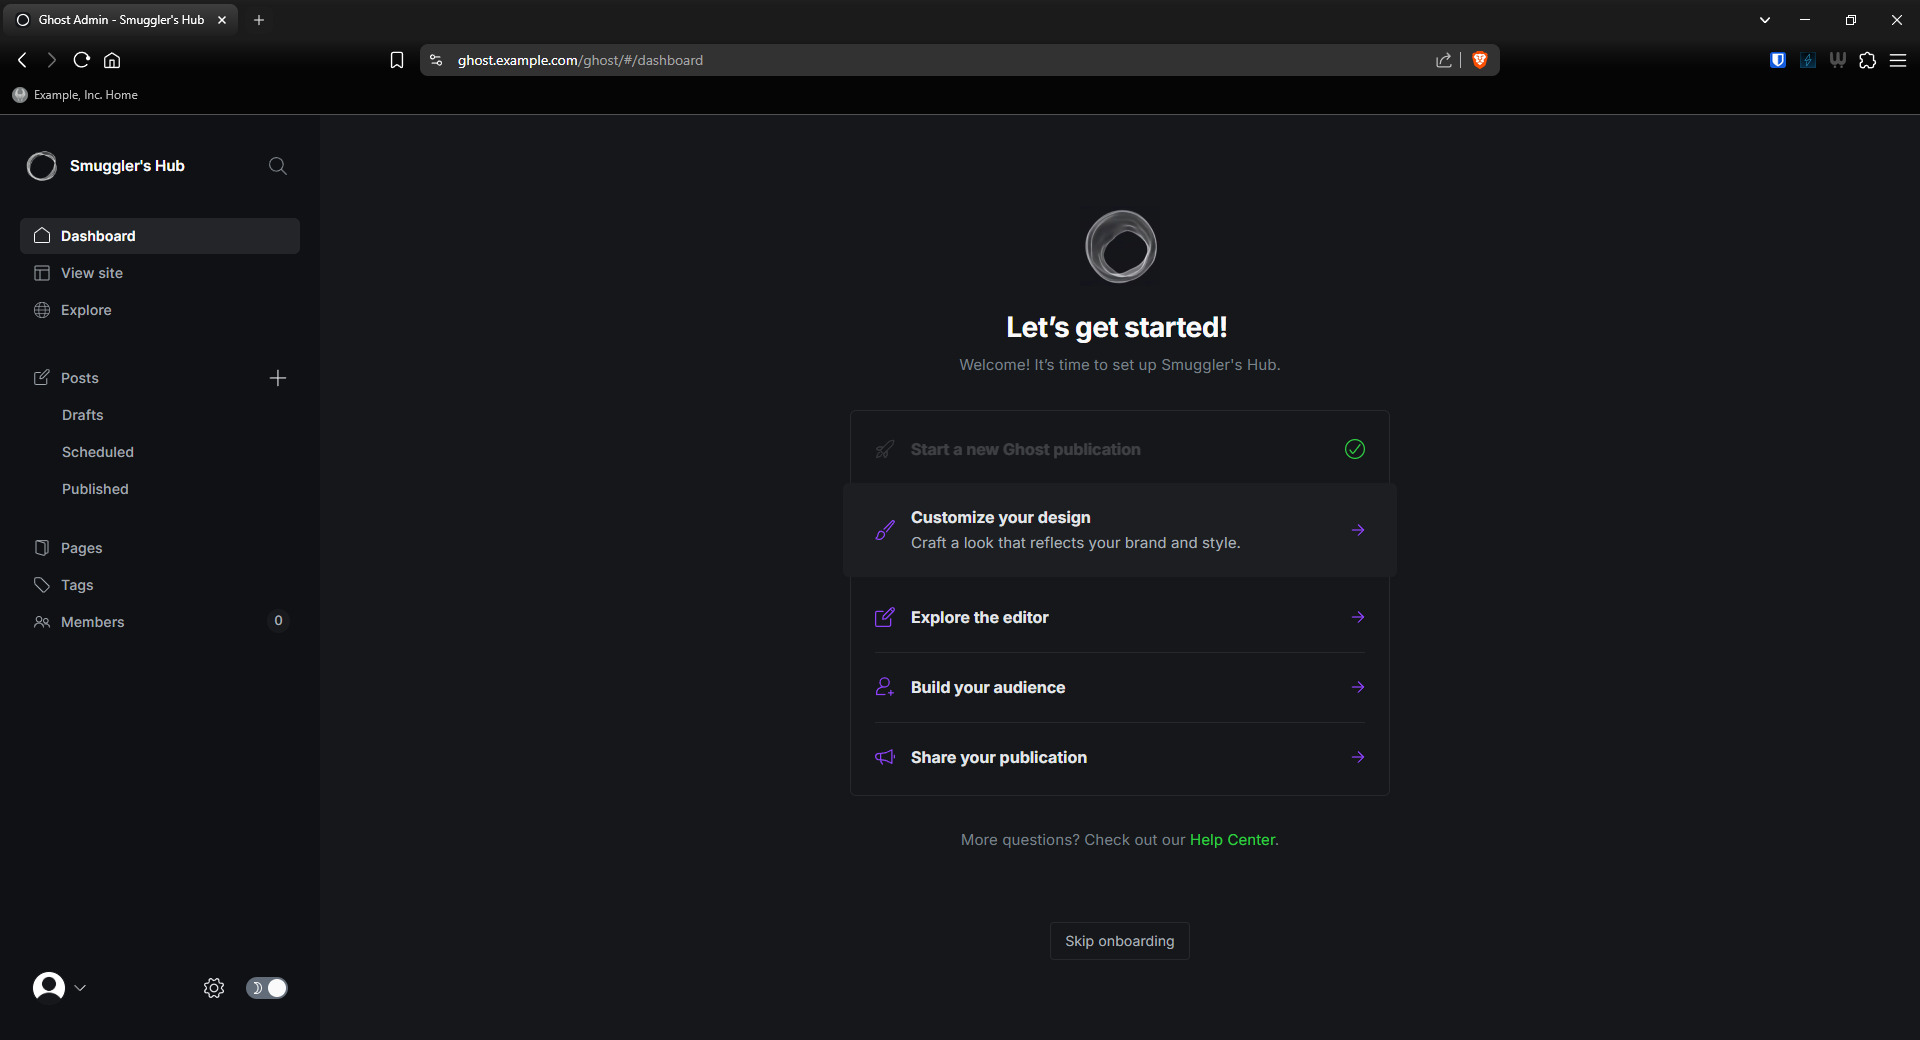Open the Dashboard sidebar item
The image size is (1920, 1040).
98,236
